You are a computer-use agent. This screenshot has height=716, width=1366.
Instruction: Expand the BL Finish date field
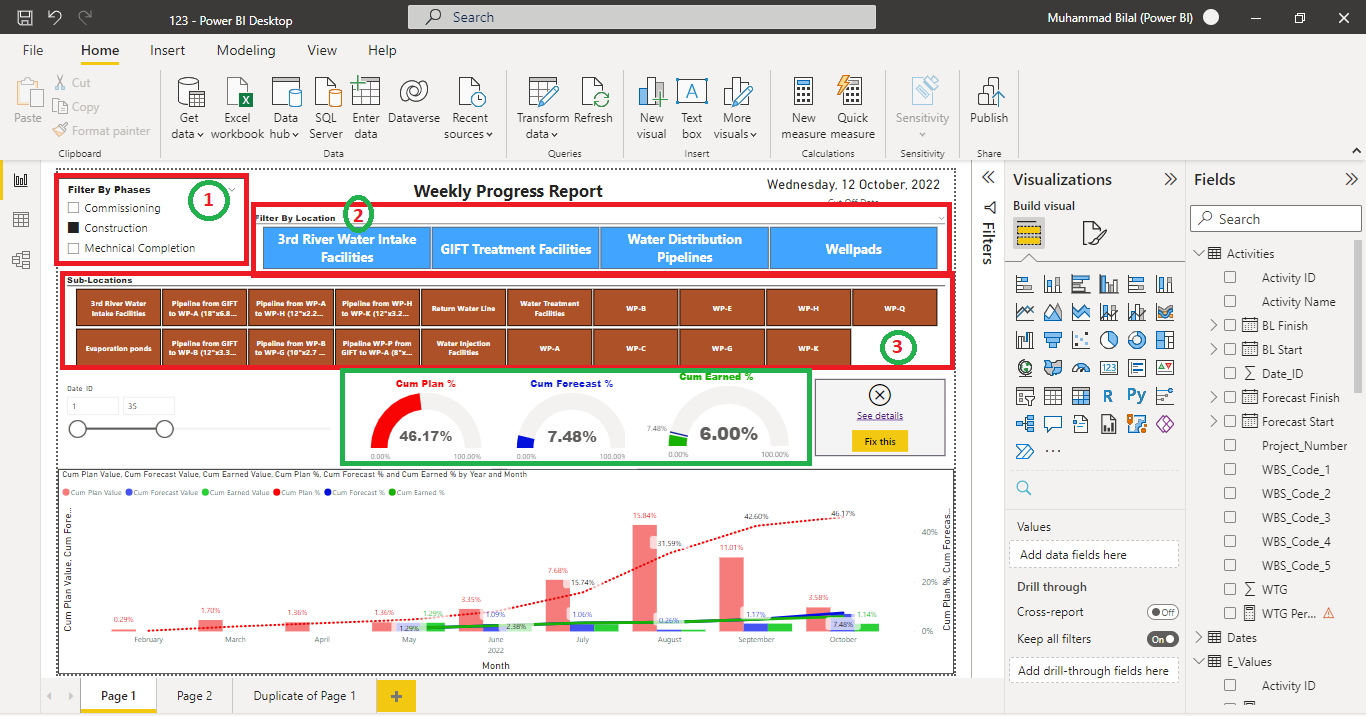[x=1214, y=325]
